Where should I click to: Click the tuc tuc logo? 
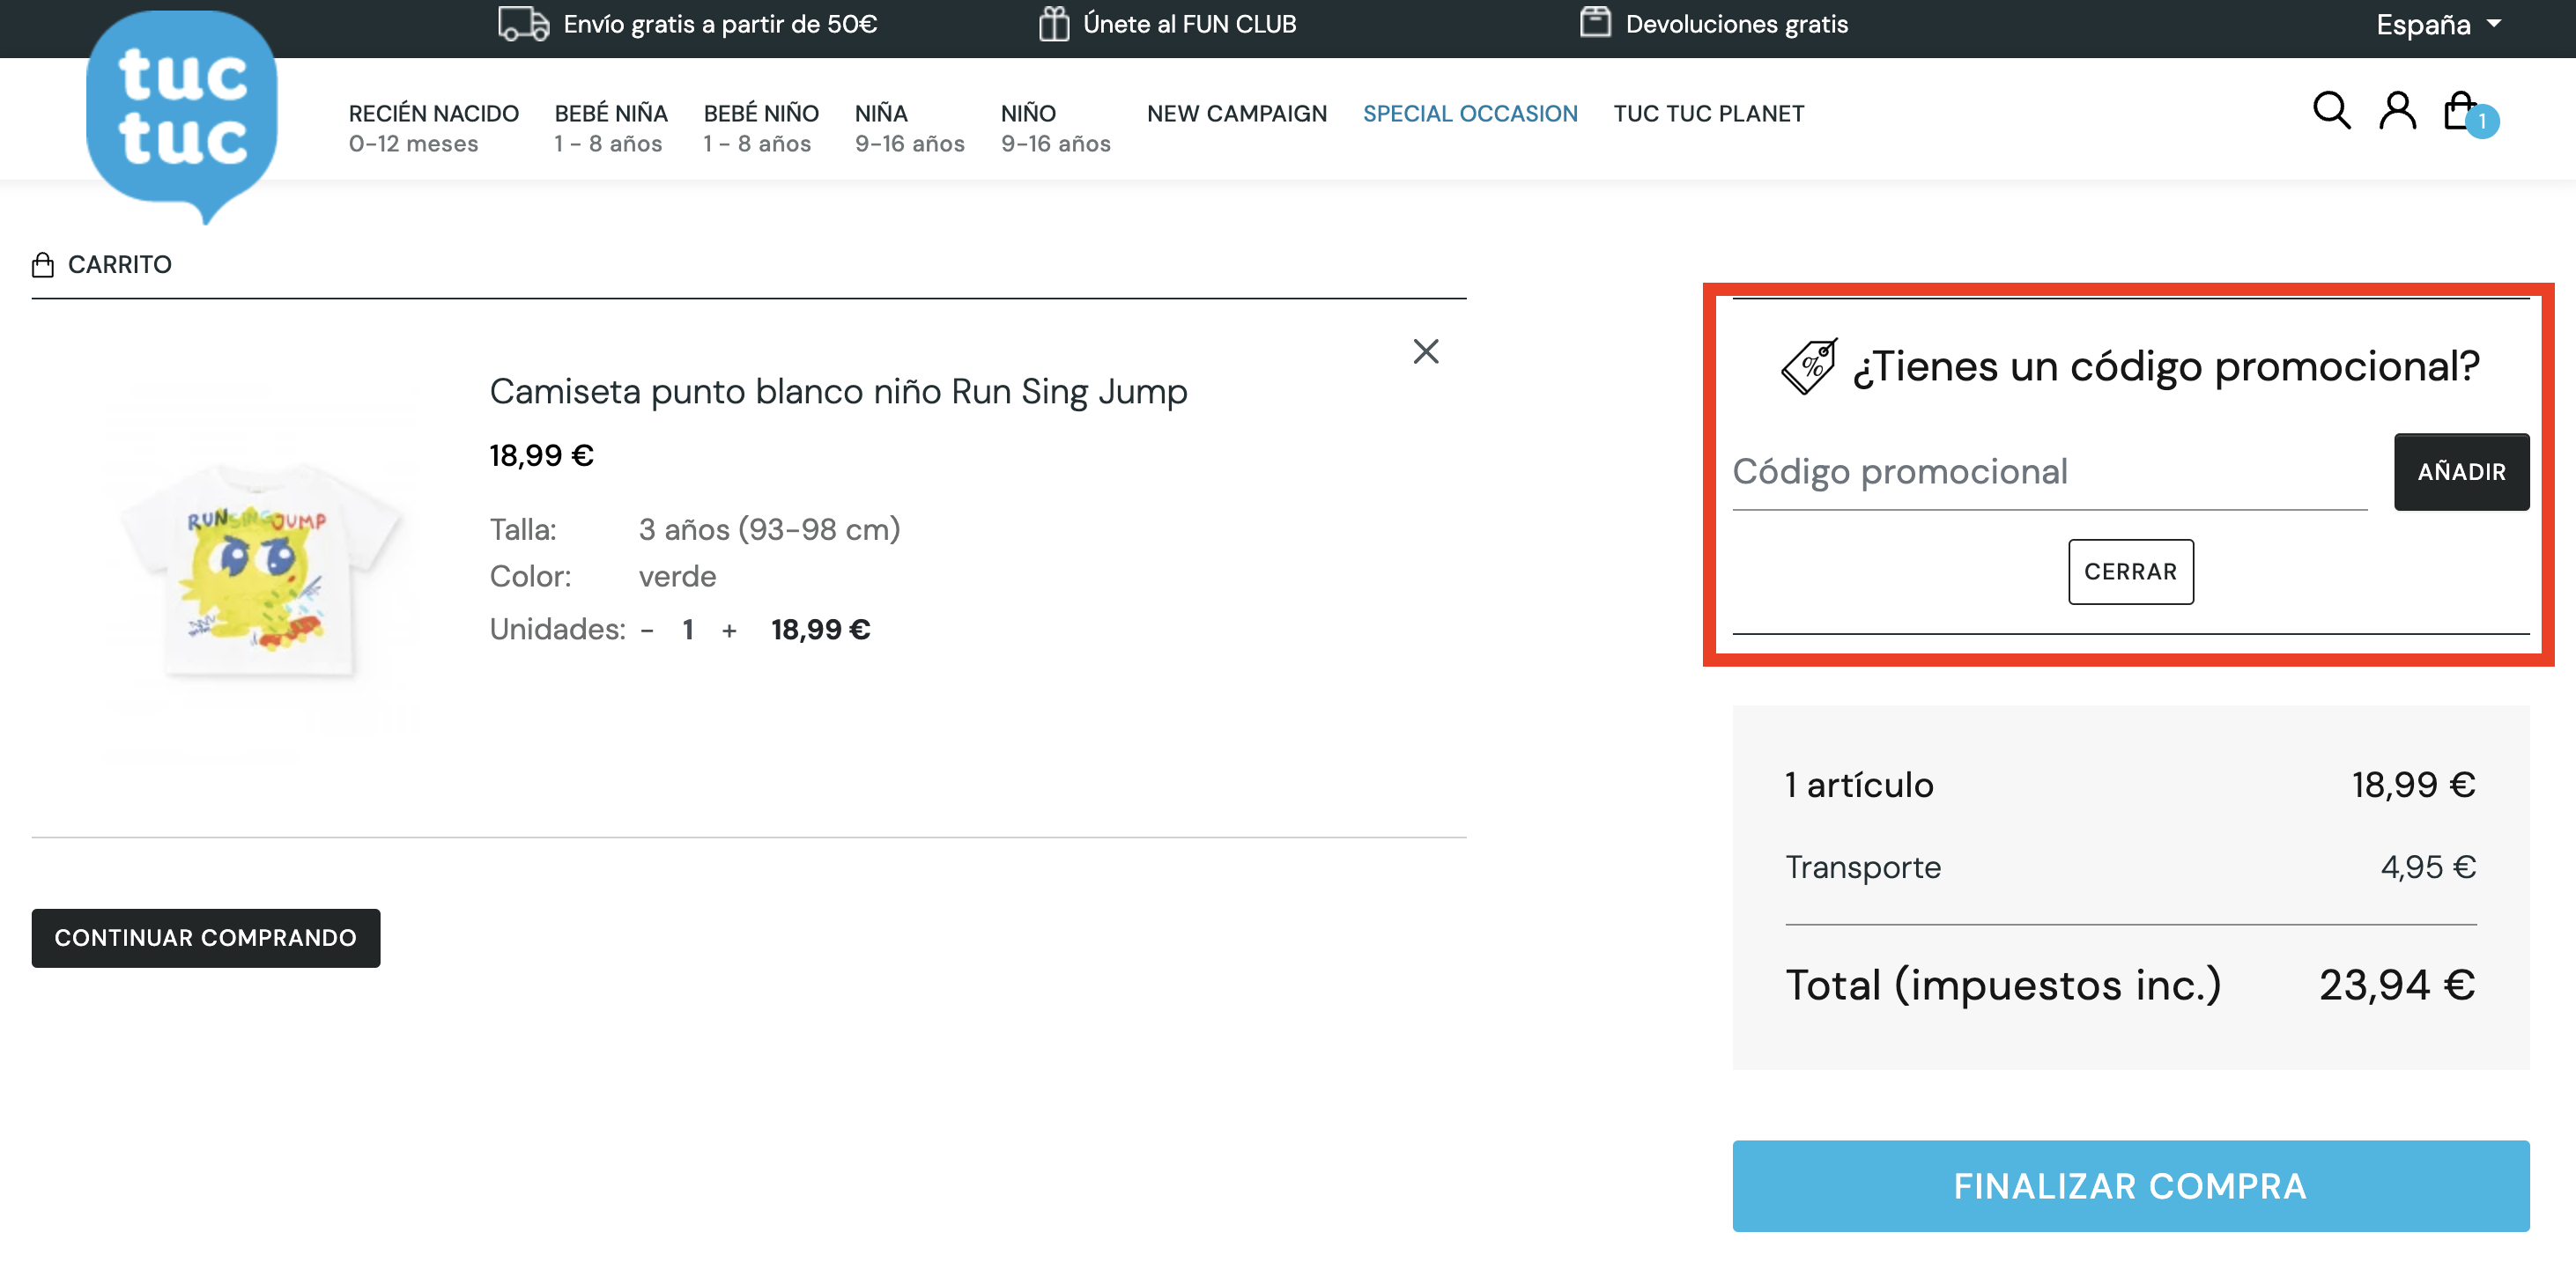[181, 115]
